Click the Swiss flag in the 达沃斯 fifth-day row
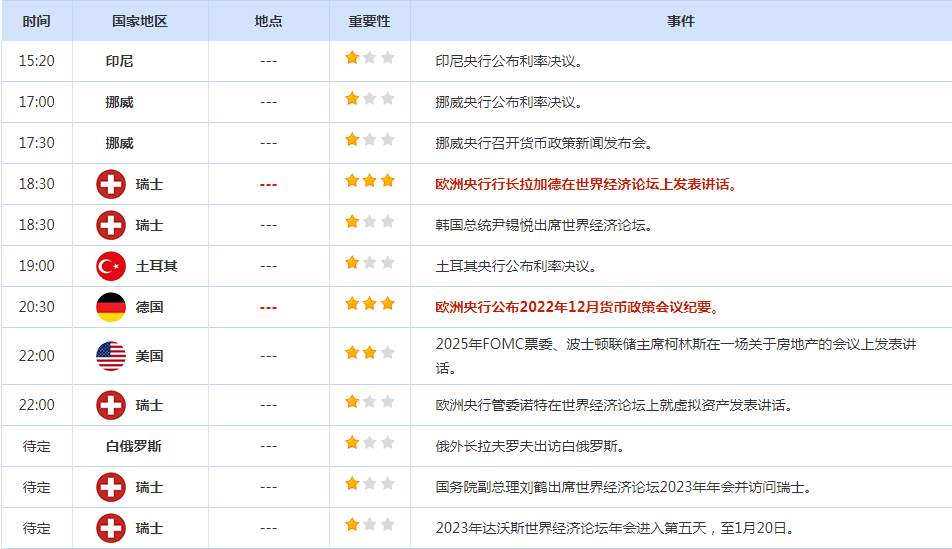 pyautogui.click(x=111, y=528)
